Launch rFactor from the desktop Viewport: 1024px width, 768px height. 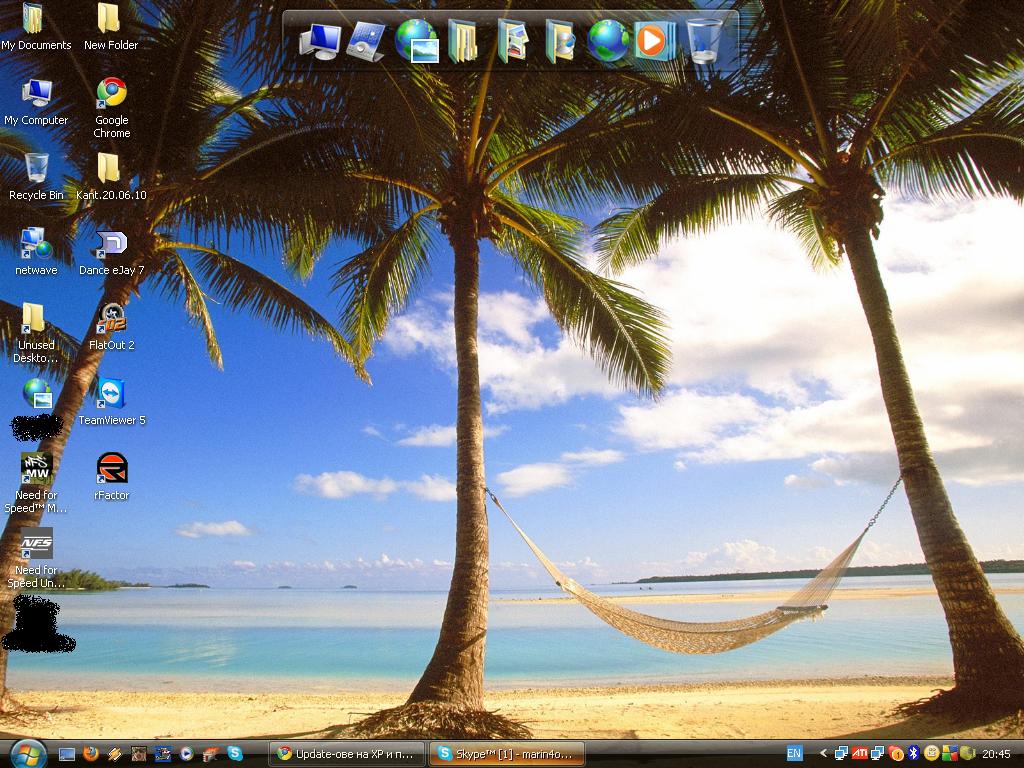[111, 468]
